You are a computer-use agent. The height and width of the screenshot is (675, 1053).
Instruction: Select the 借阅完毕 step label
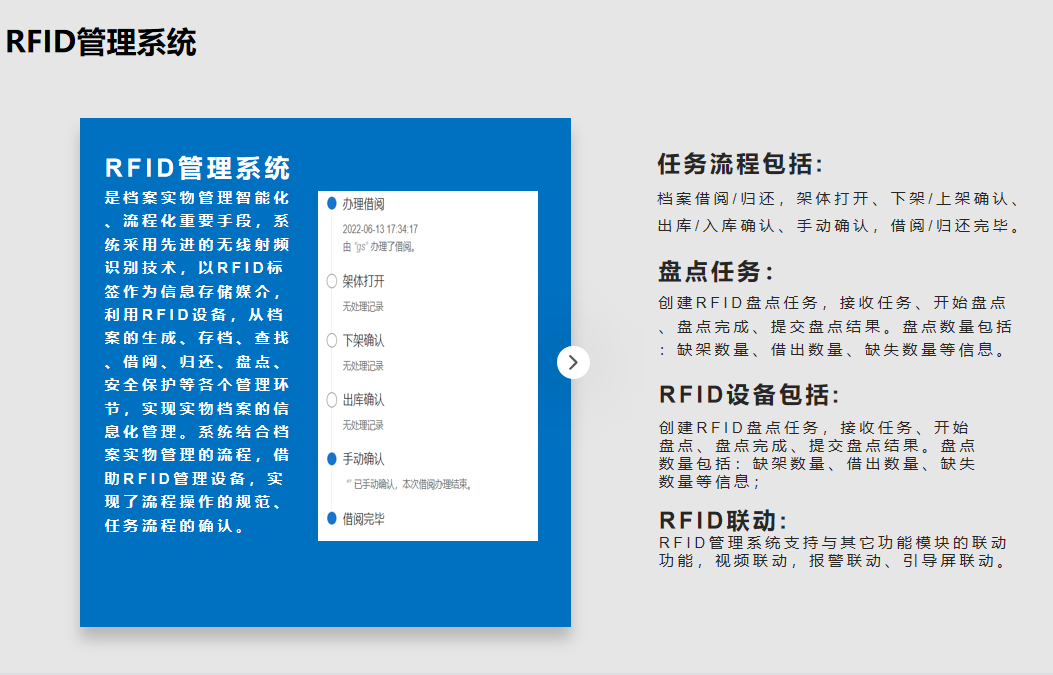point(363,519)
